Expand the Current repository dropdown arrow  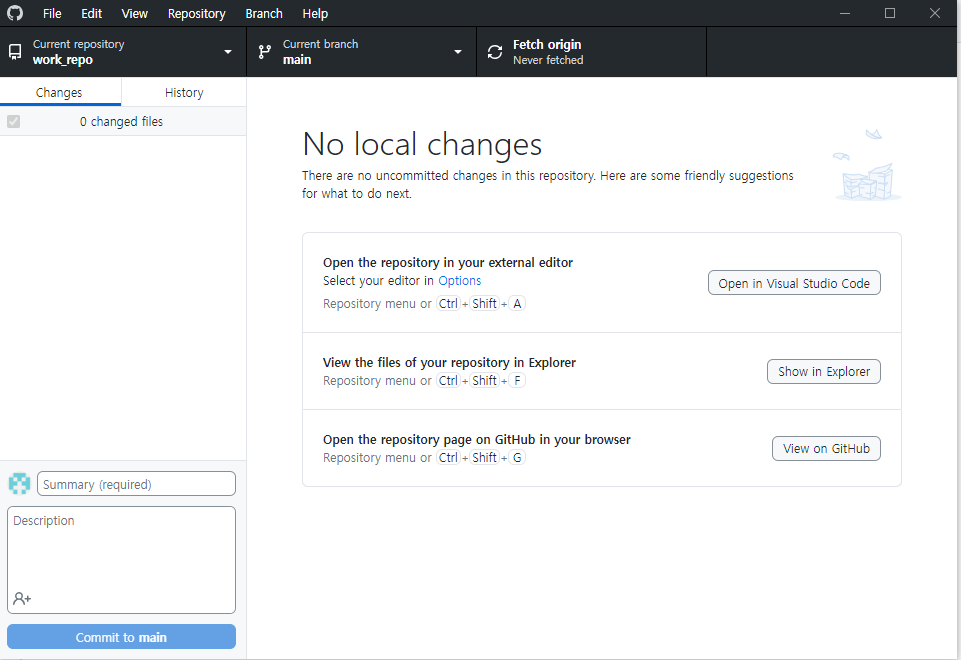228,52
